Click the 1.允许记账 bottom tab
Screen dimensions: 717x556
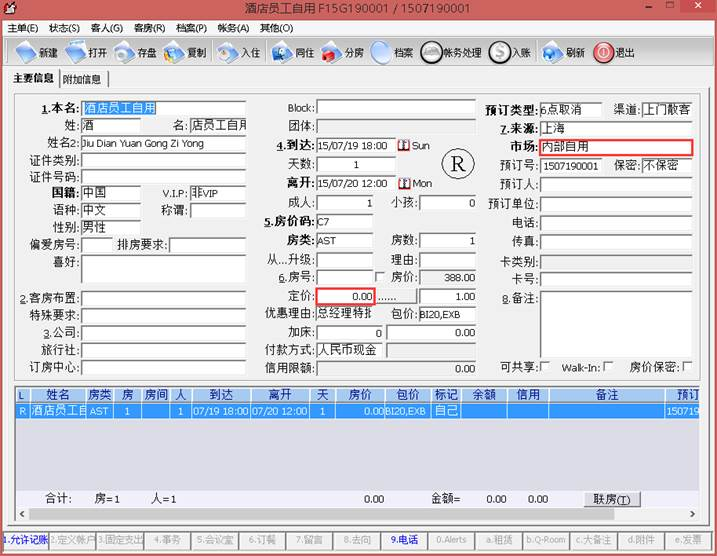click(x=26, y=540)
